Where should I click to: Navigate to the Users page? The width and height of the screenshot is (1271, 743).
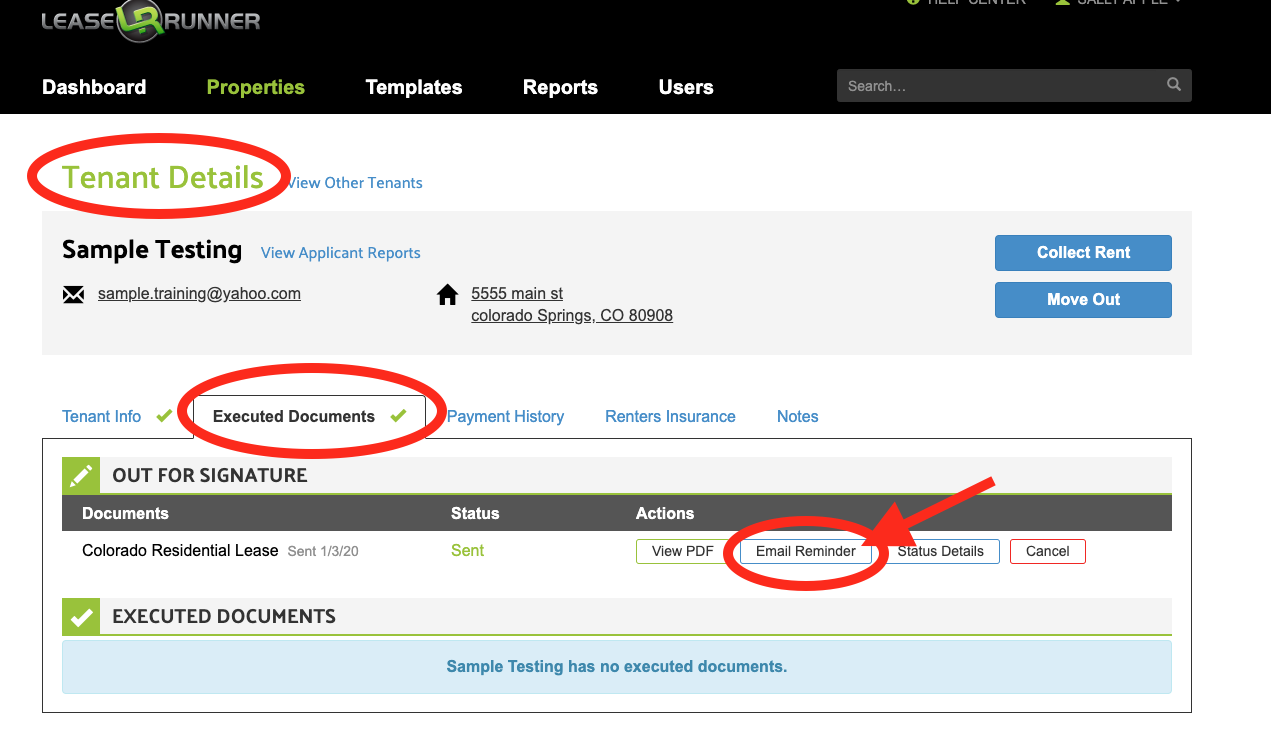(x=686, y=87)
